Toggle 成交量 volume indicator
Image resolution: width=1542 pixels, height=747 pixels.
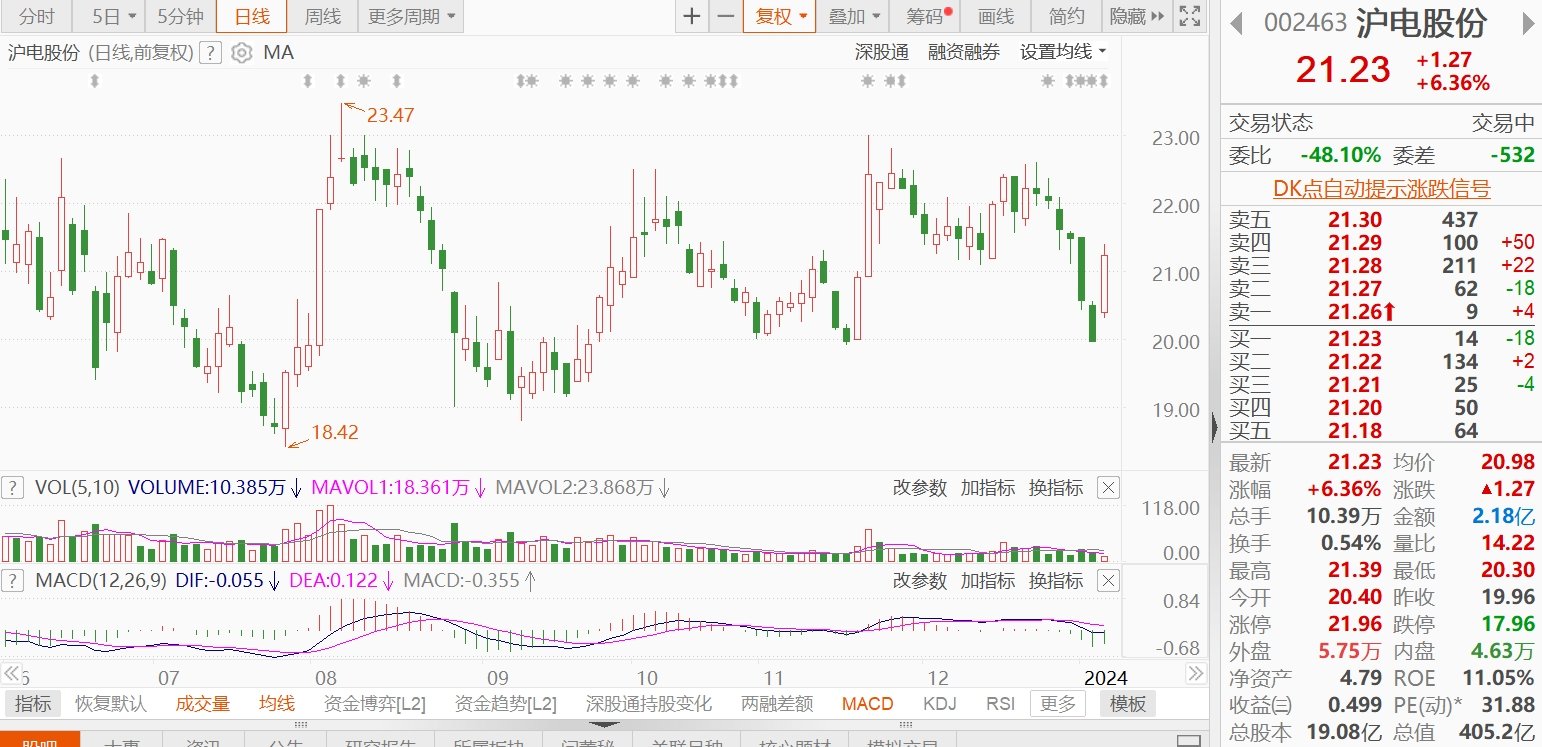pyautogui.click(x=203, y=704)
